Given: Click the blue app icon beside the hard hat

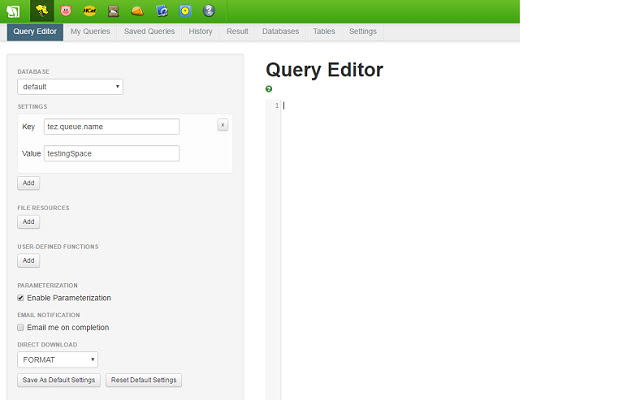Looking at the screenshot, I should [162, 11].
